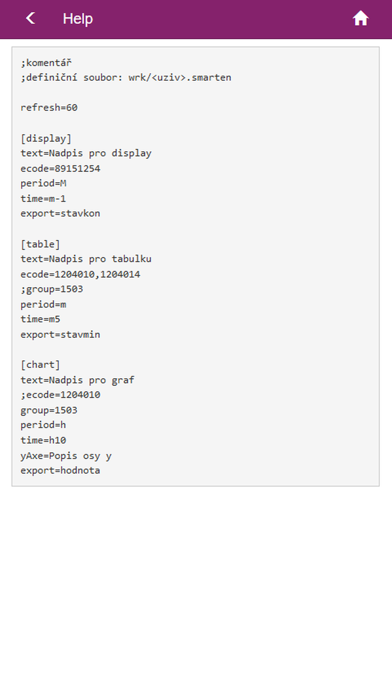Screen dimensions: 392x696
Task: Select the refresh=60 line
Action: tap(49, 108)
